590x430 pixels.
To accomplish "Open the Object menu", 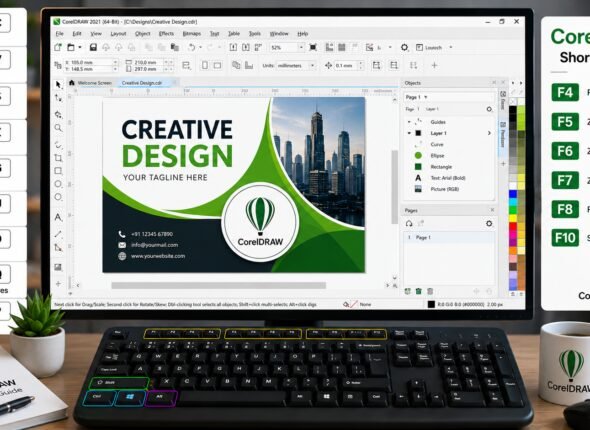I will pos(143,33).
